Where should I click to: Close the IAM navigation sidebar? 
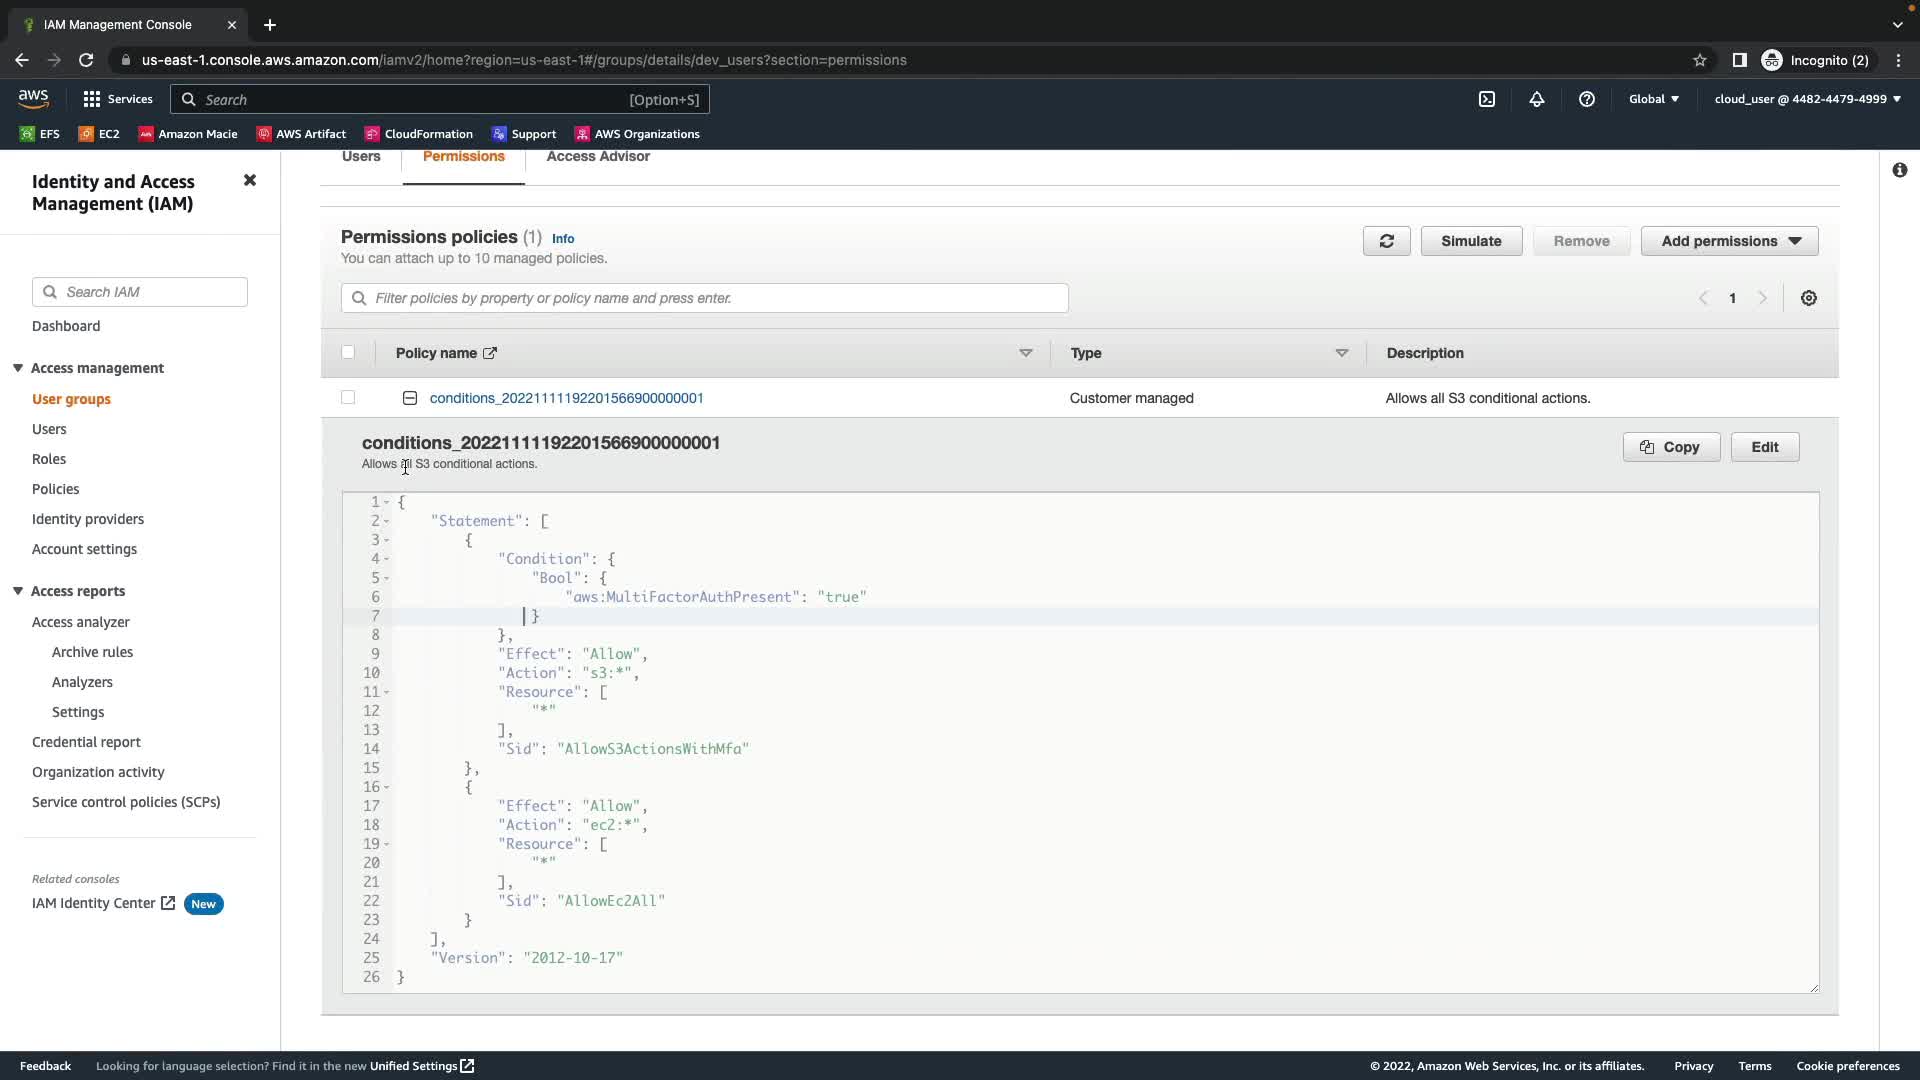pos(250,180)
